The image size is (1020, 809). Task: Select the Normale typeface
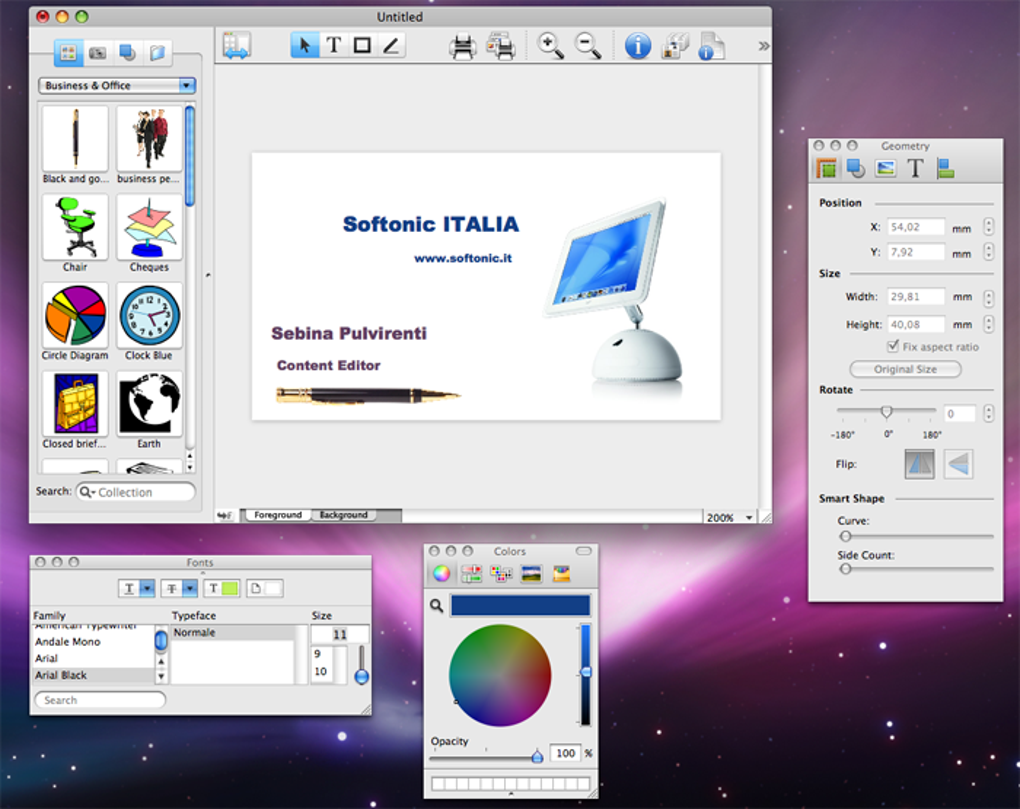(x=233, y=632)
